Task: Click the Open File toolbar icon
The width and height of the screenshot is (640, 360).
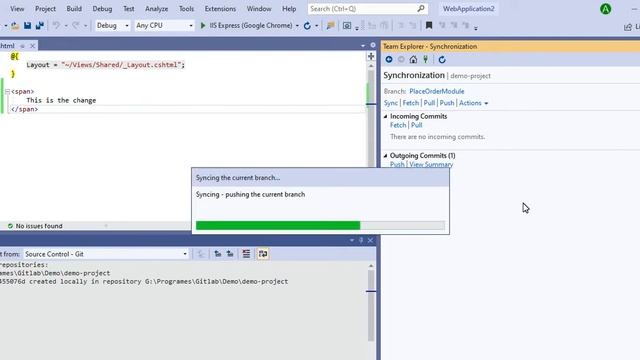Action: [x=15, y=25]
